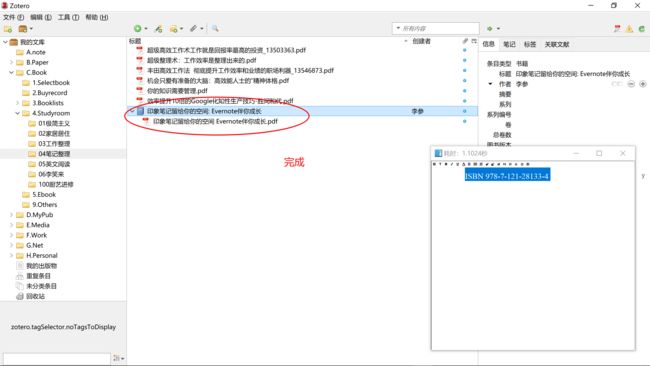Click the attachment column header paperclip

pyautogui.click(x=465, y=41)
